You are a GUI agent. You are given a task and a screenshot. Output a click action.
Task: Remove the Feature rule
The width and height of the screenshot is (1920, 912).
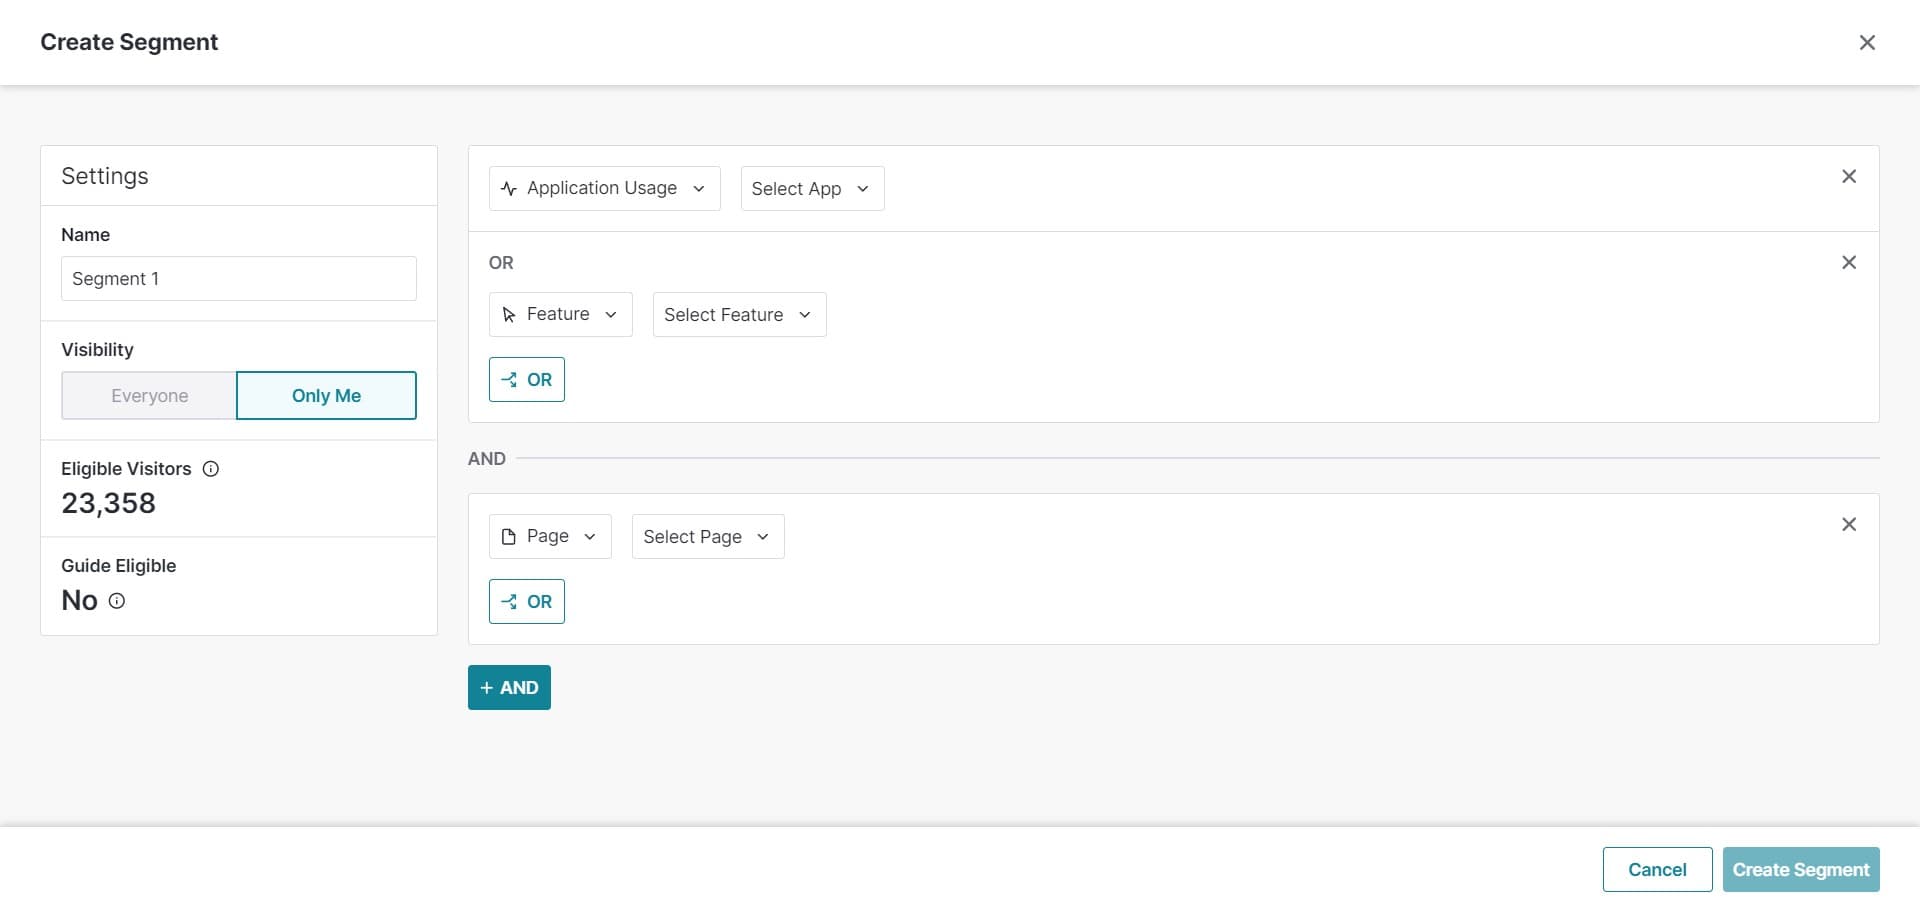(x=1849, y=262)
